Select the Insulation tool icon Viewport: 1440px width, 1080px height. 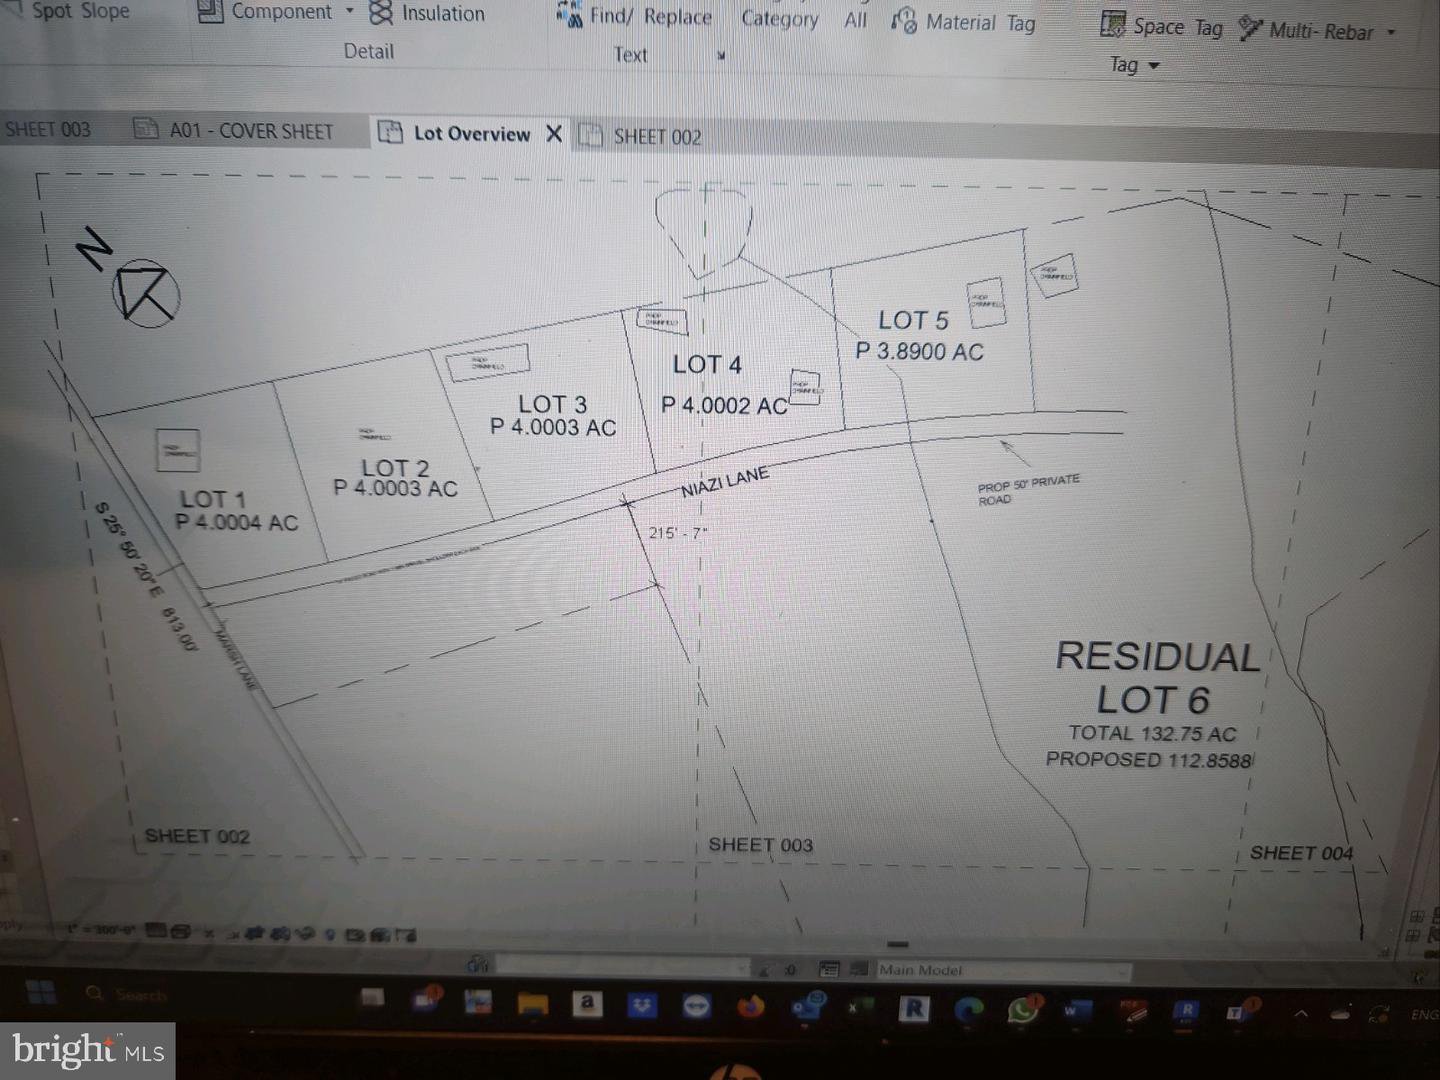click(x=381, y=13)
